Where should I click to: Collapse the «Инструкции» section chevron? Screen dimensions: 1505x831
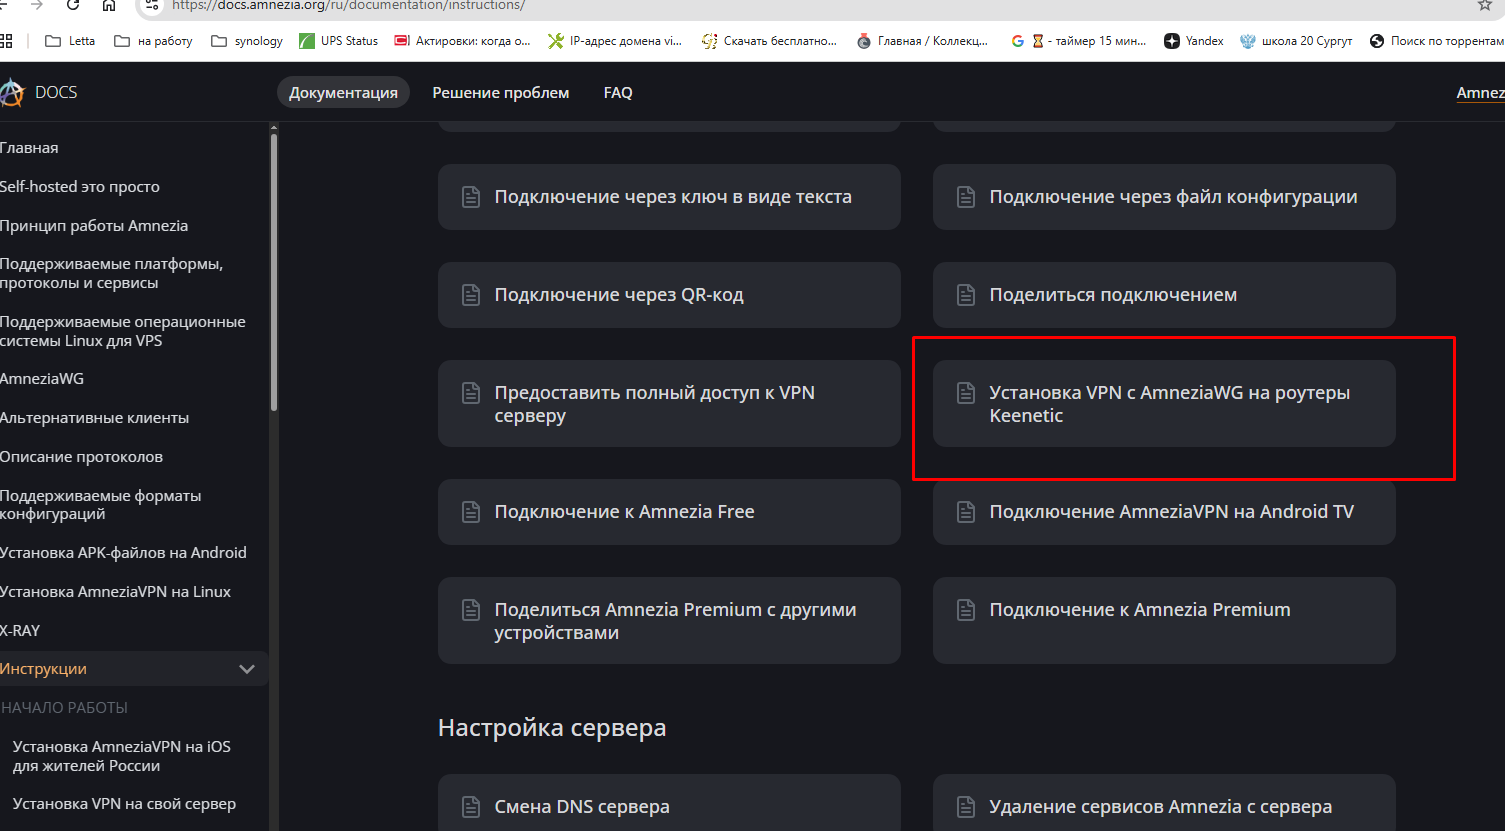[247, 669]
